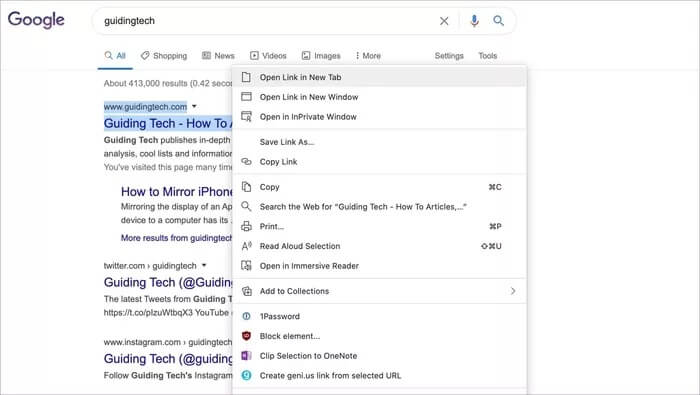Select Print... menu entry
The width and height of the screenshot is (700, 395).
coord(379,226)
